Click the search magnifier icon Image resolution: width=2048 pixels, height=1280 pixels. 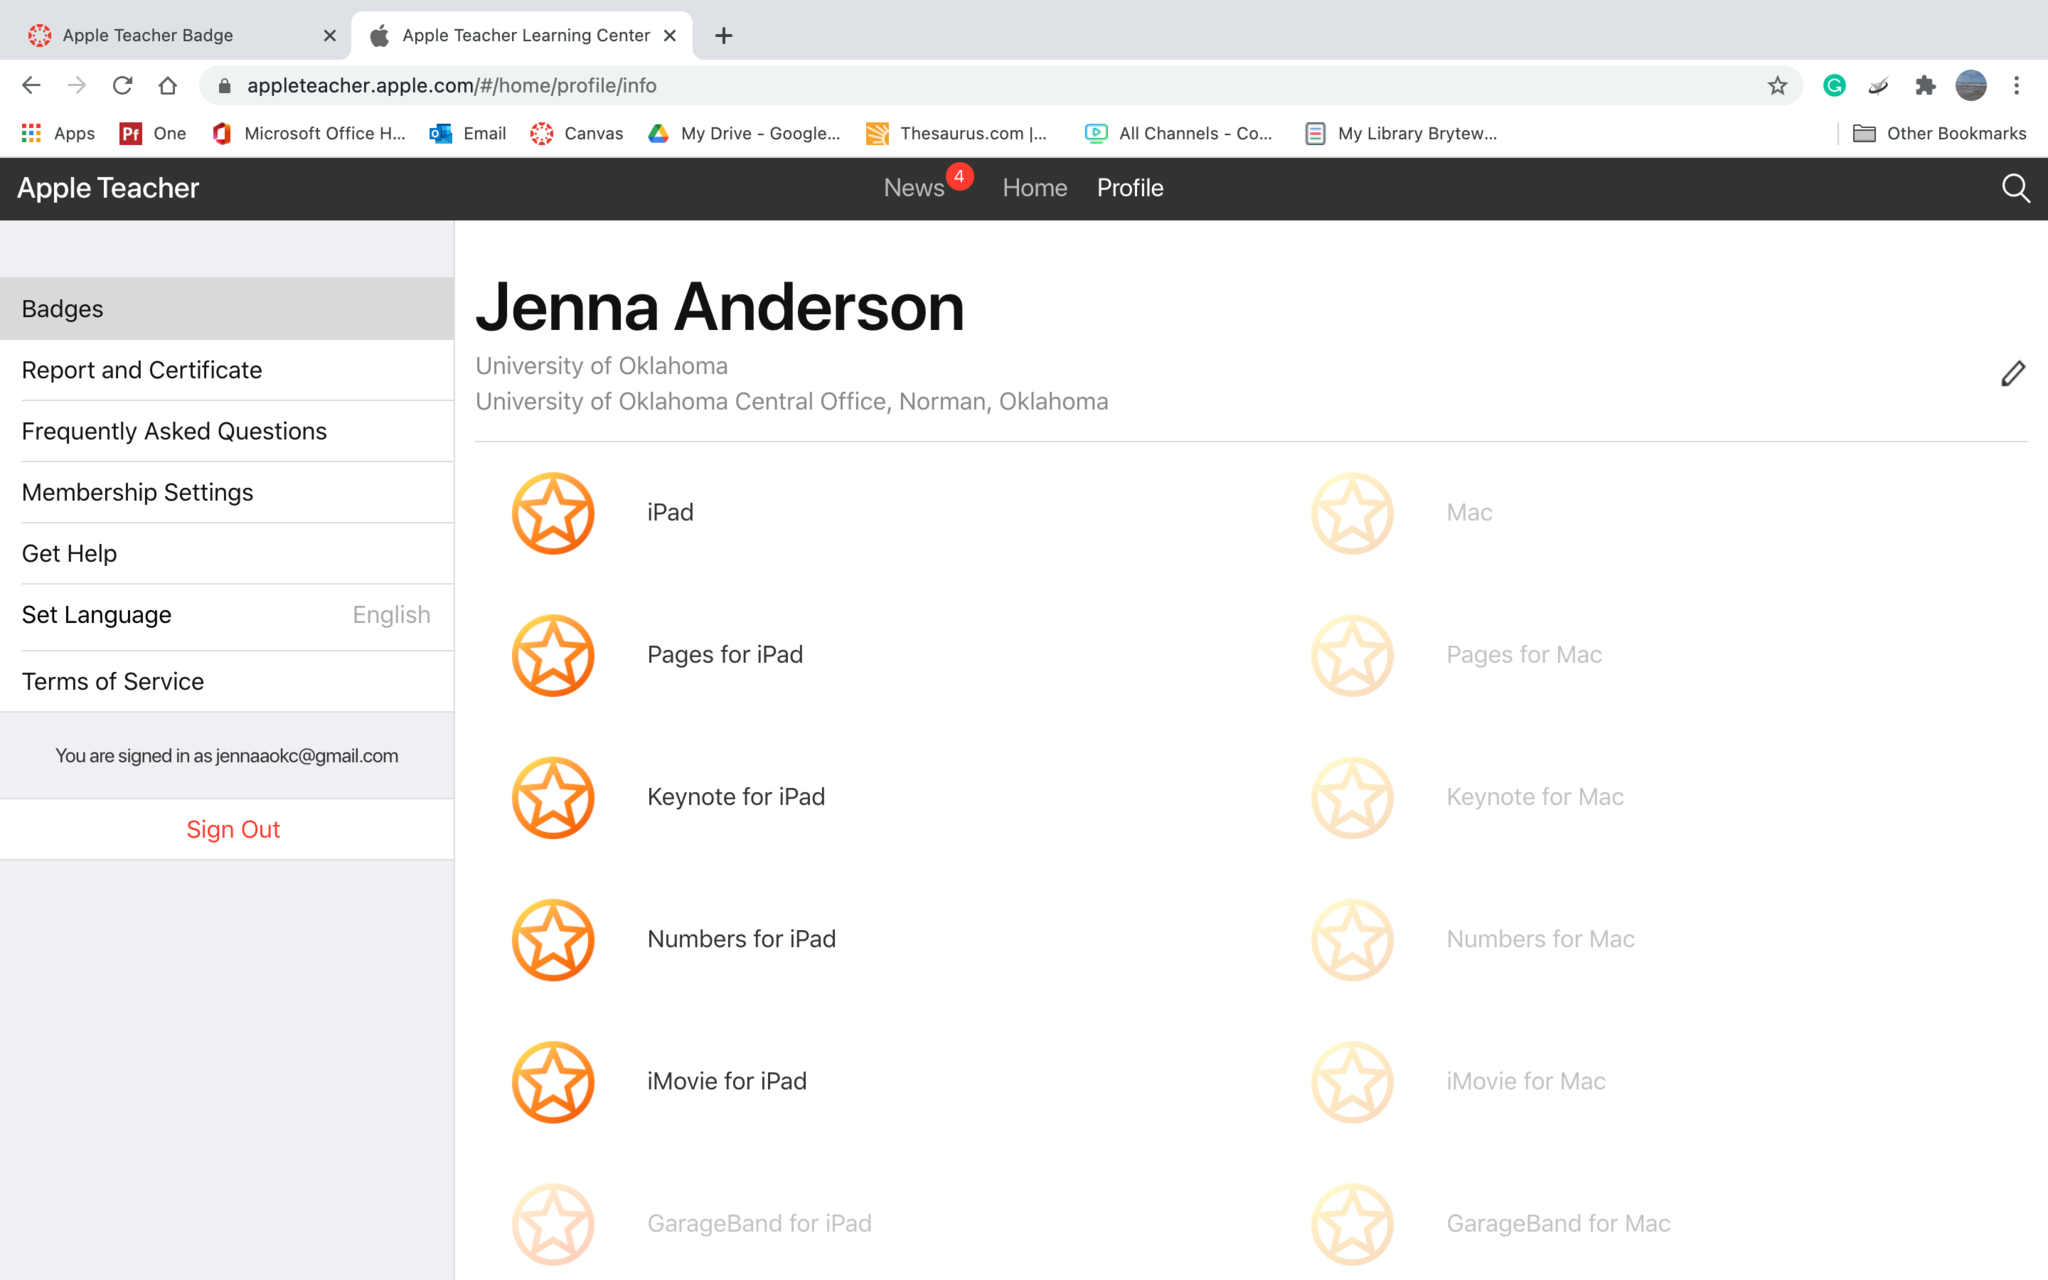coord(2015,188)
